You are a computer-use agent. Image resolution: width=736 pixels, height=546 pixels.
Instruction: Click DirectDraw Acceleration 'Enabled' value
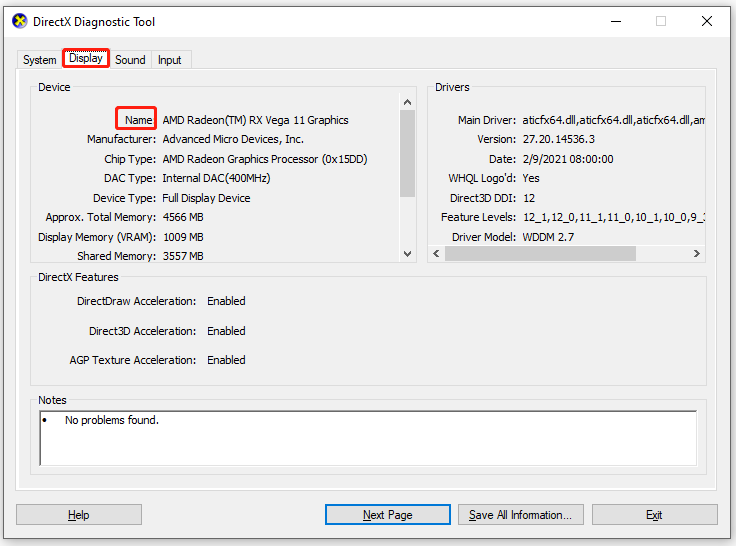click(226, 301)
